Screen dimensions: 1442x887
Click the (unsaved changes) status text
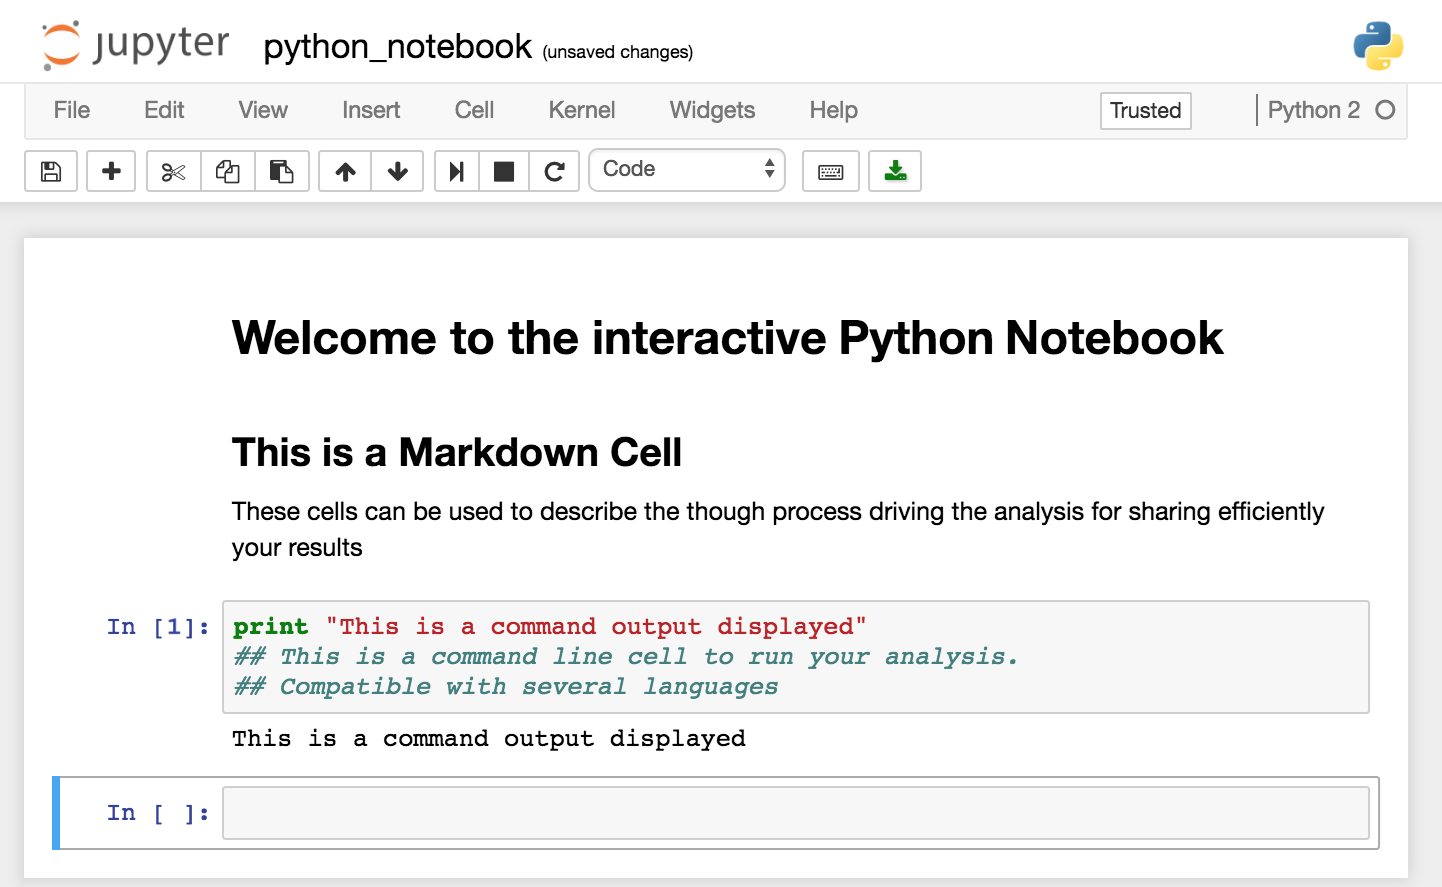click(x=617, y=52)
